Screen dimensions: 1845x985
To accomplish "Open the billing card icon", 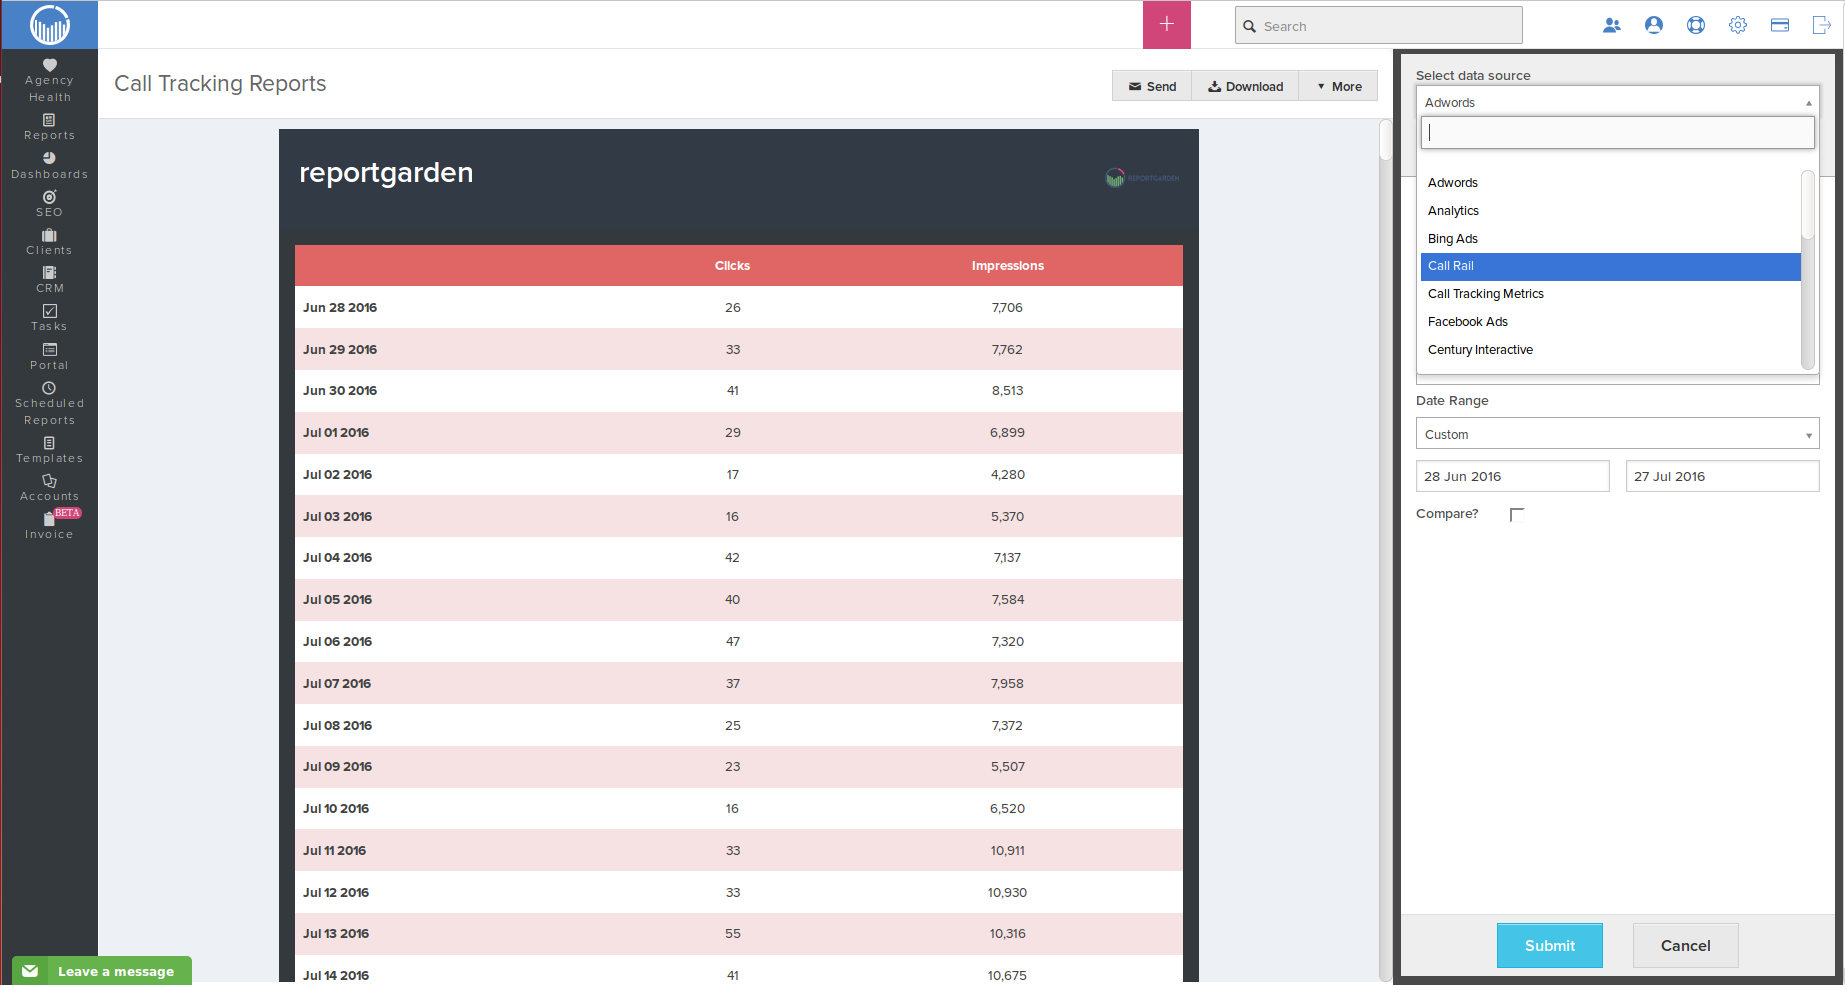I will click(x=1780, y=25).
